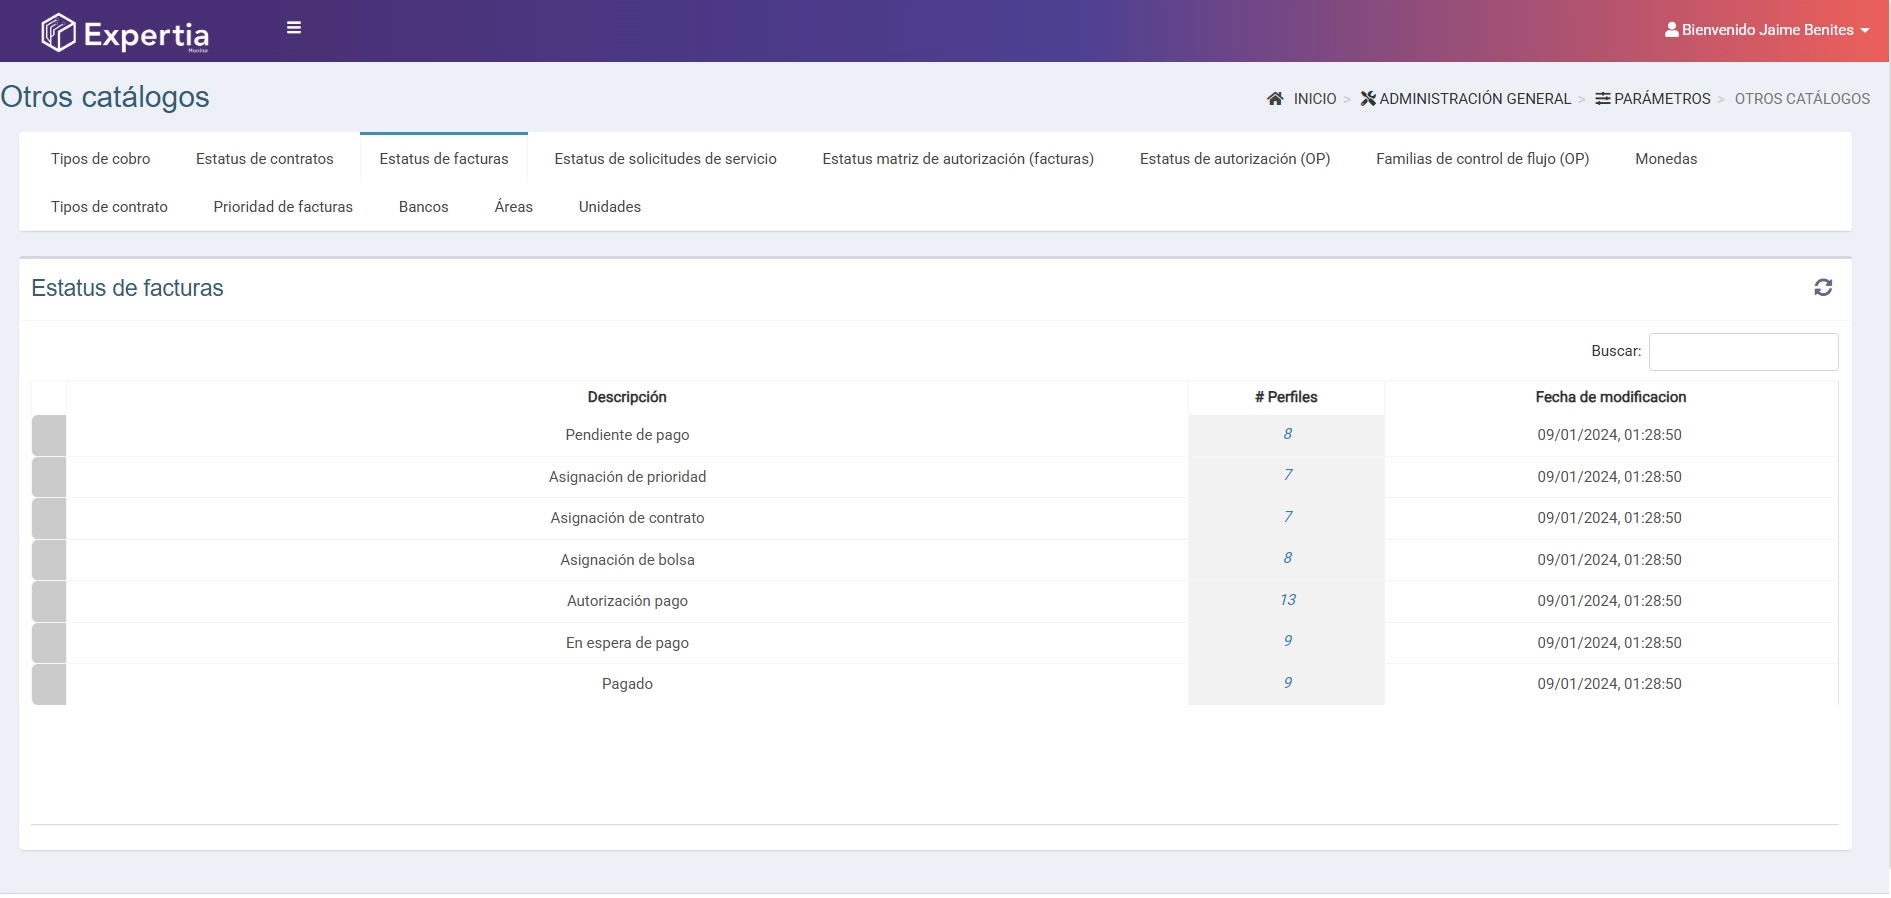
Task: Open Estatus de solicitudes de servicio tab
Action: pos(666,159)
